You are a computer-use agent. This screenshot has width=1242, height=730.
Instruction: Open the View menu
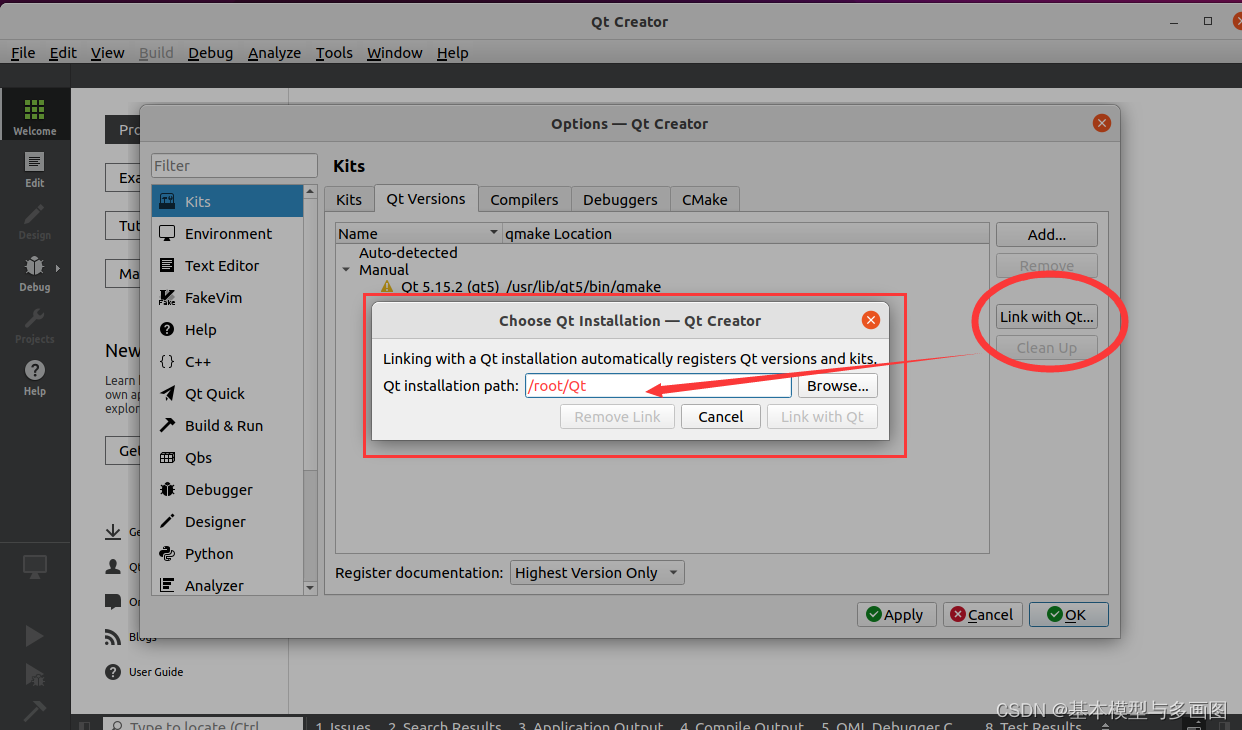(x=107, y=53)
